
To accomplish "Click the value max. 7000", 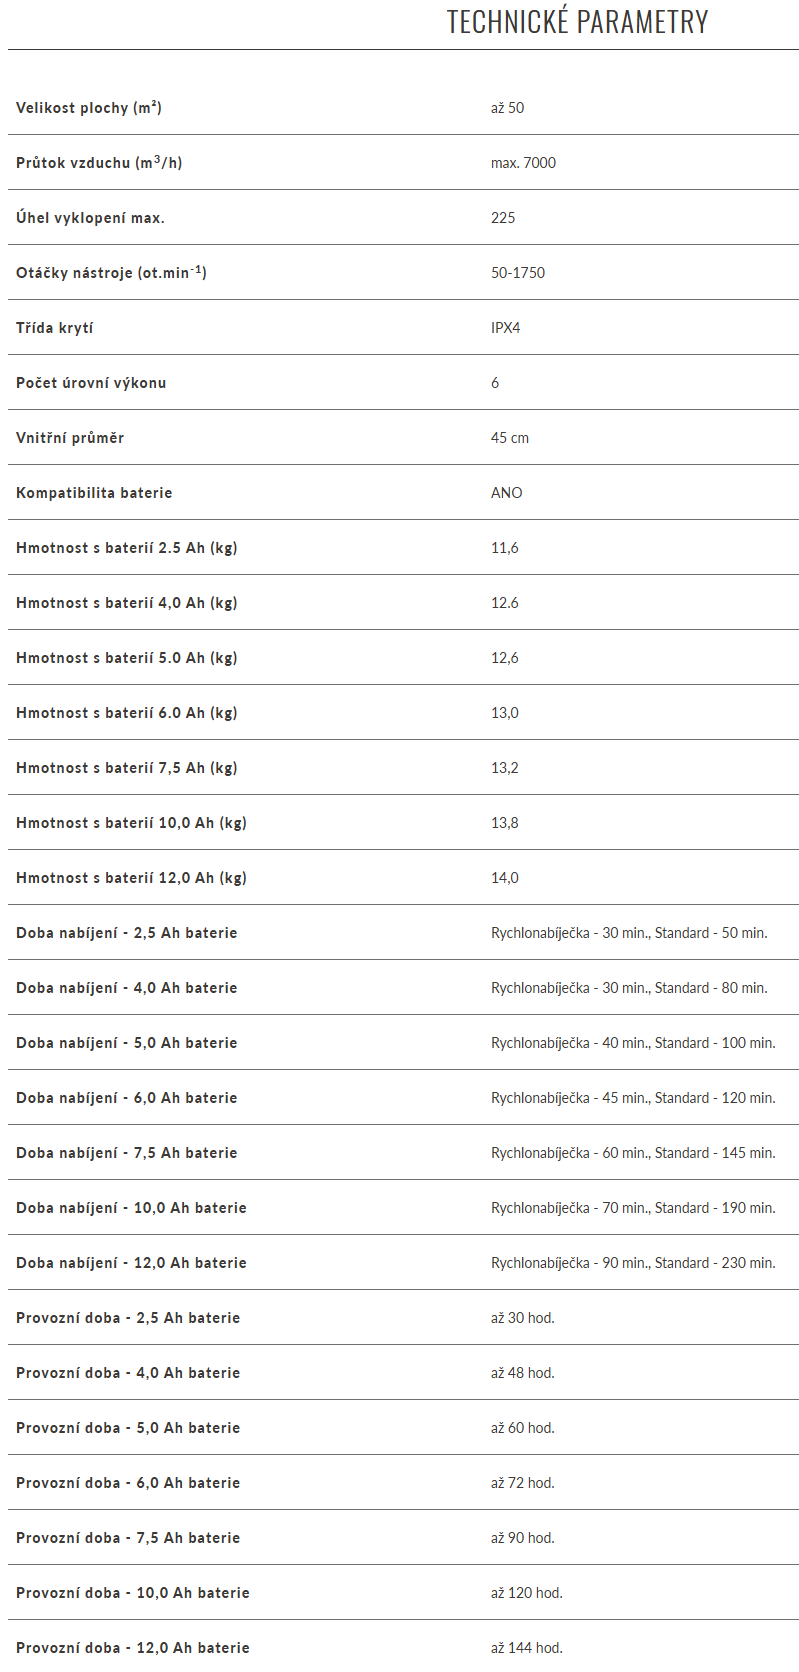I will (x=523, y=163).
